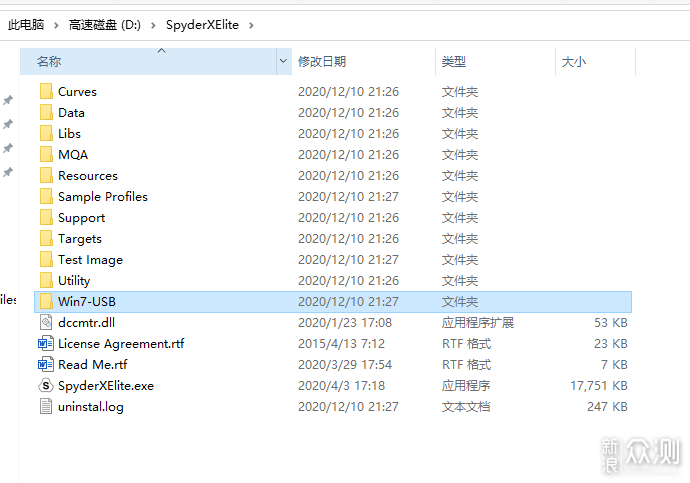Click the Data folder icon

(x=46, y=113)
